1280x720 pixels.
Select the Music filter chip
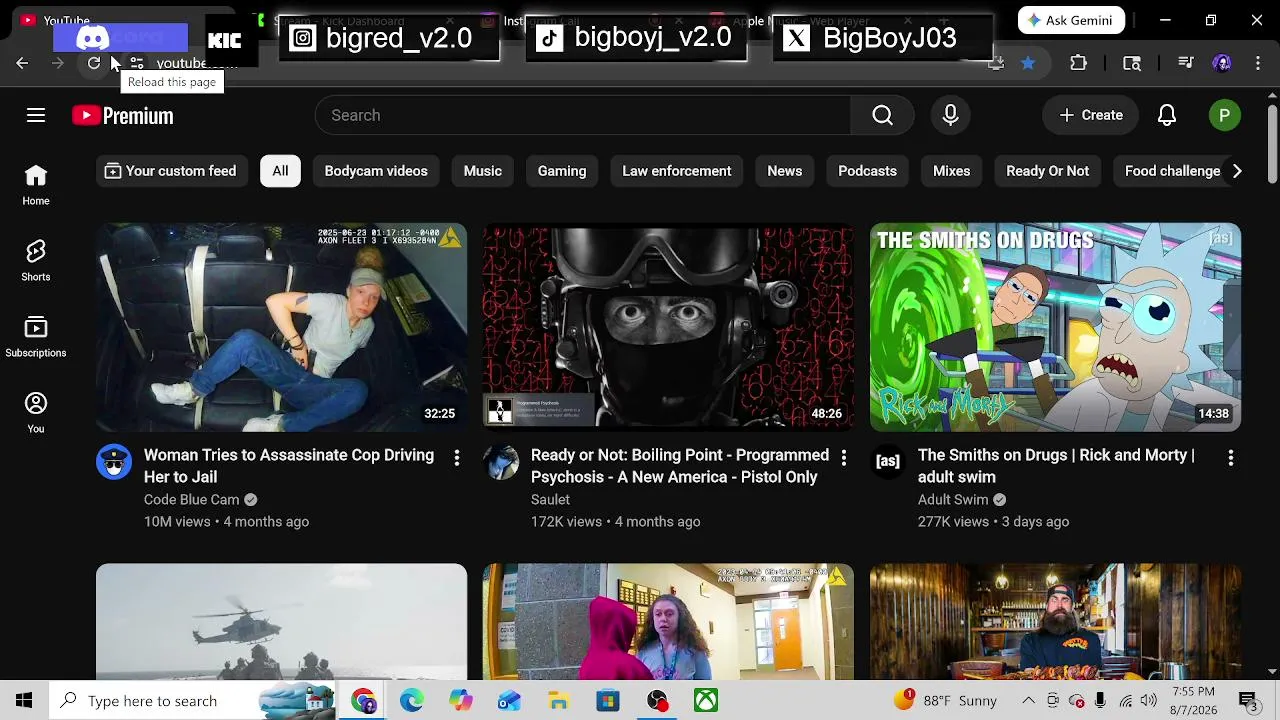483,171
